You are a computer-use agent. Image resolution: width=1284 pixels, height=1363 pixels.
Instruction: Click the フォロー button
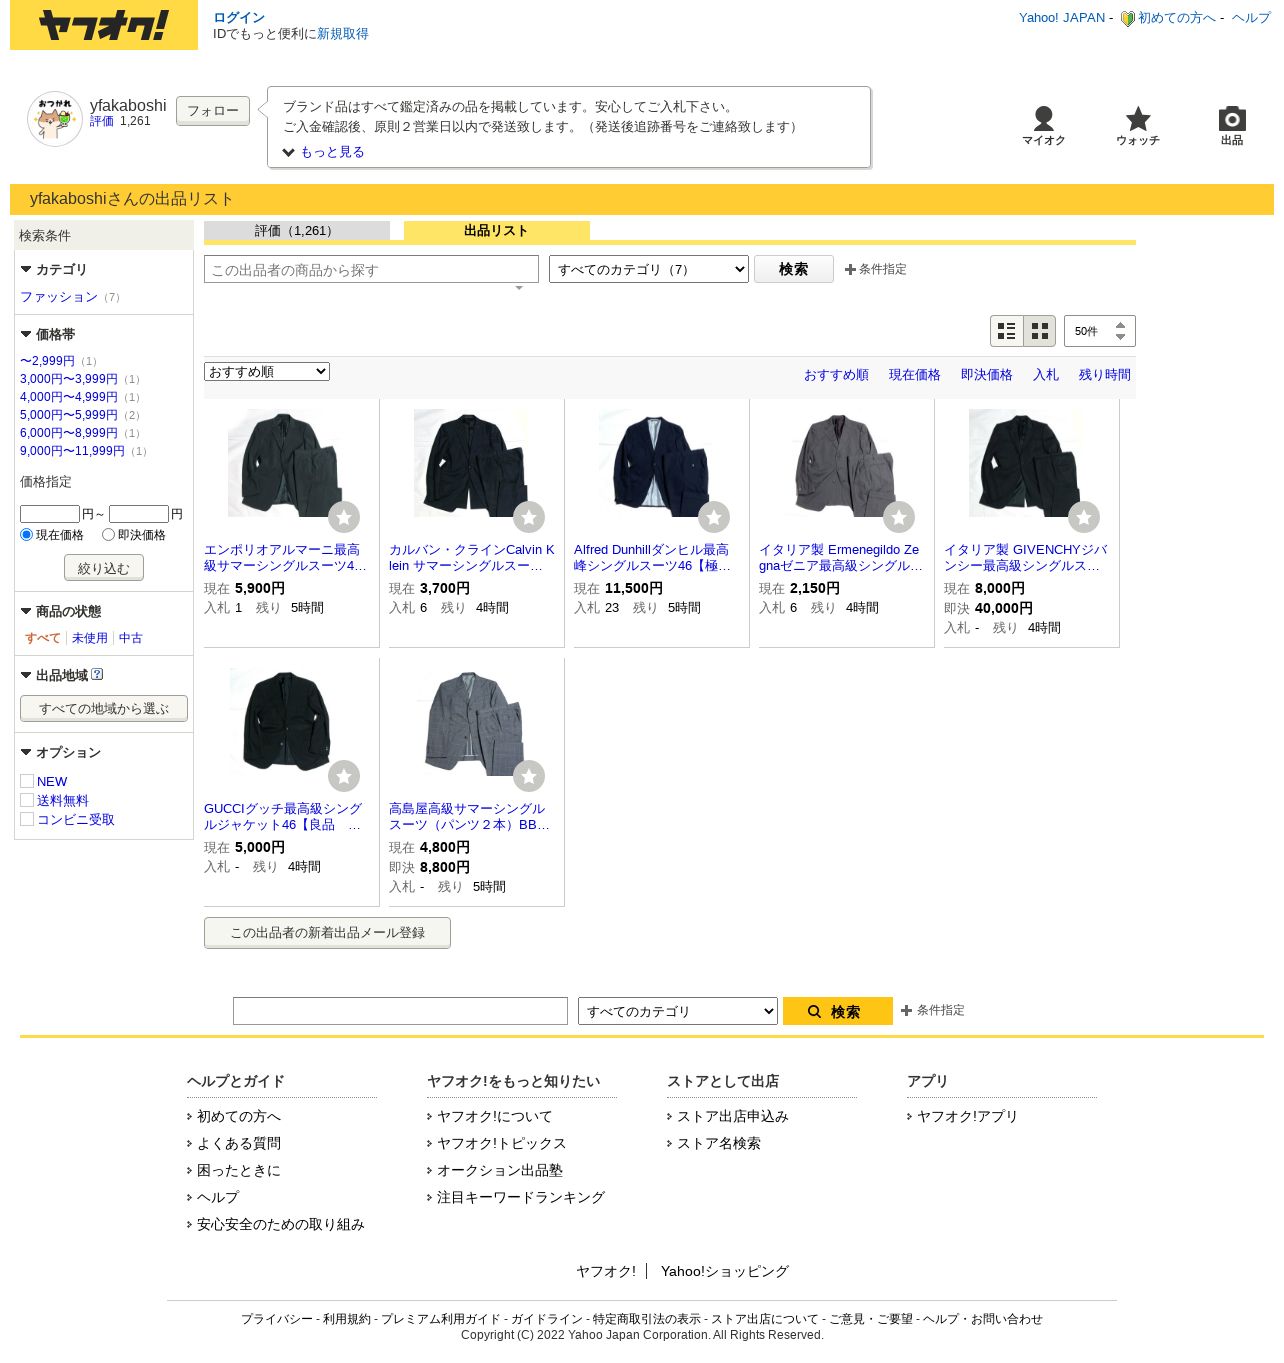(213, 111)
